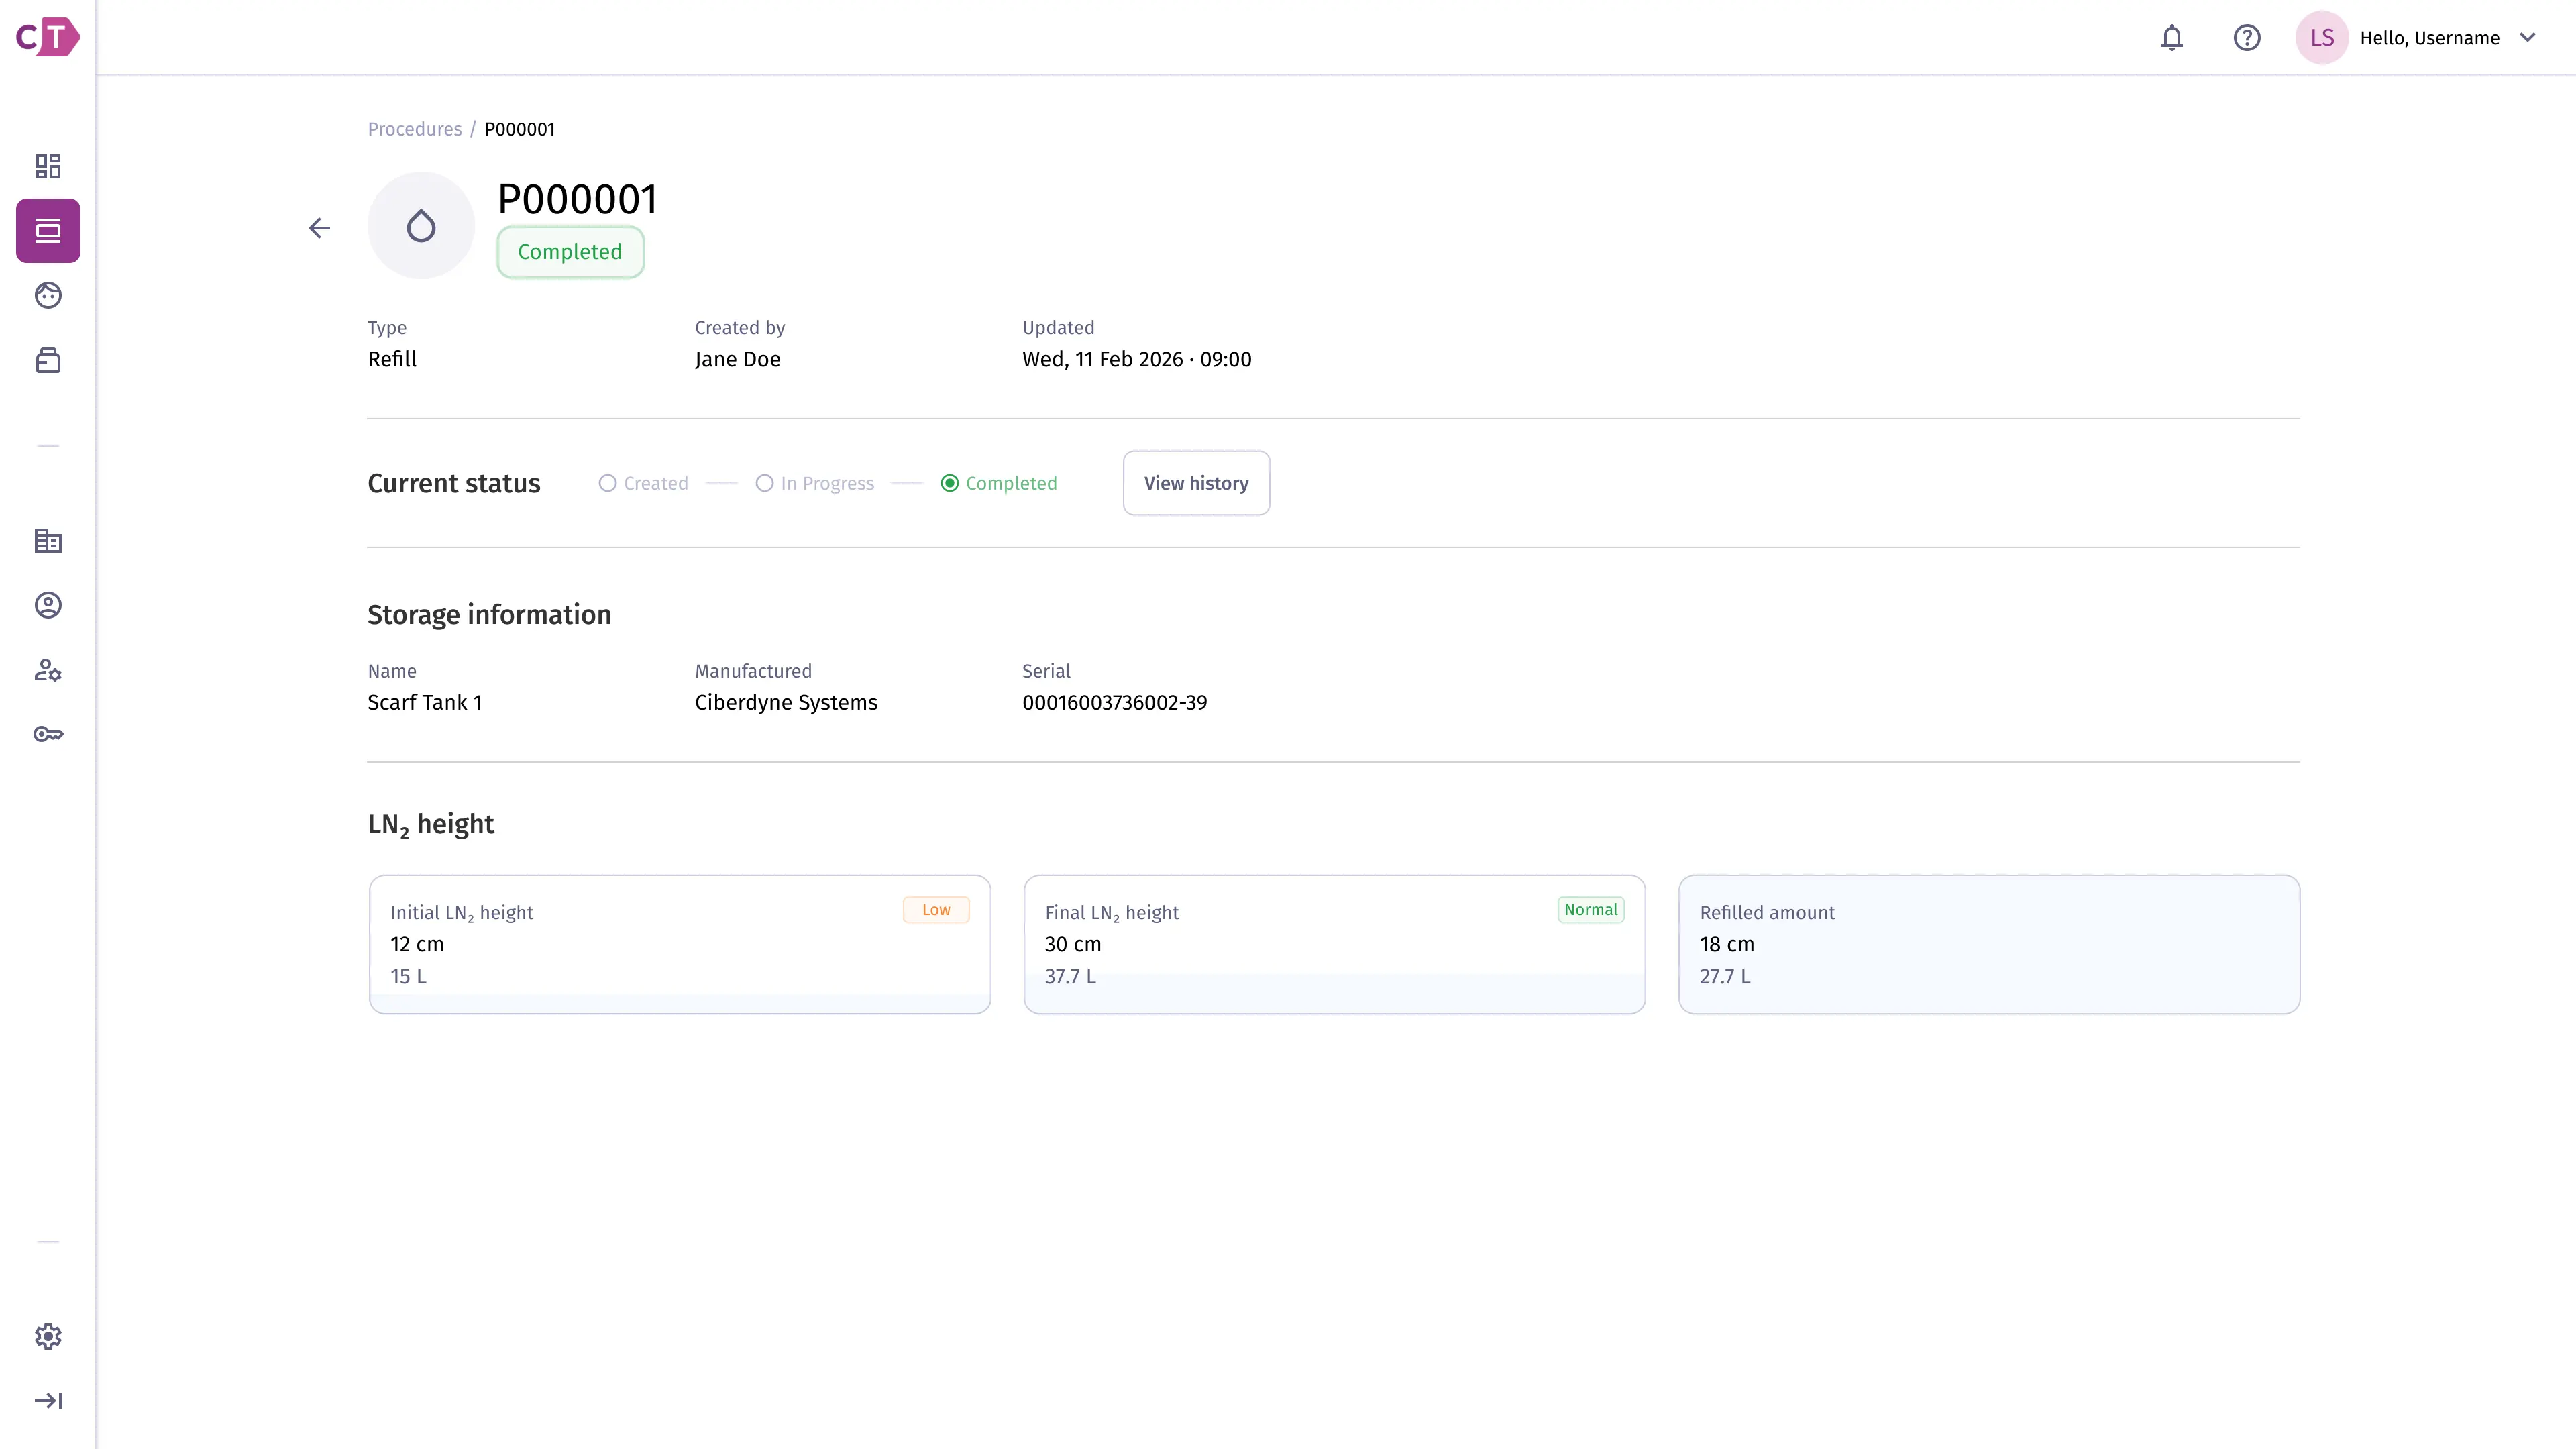Click the Refilled amount card
2576x1449 pixels.
pyautogui.click(x=1988, y=945)
